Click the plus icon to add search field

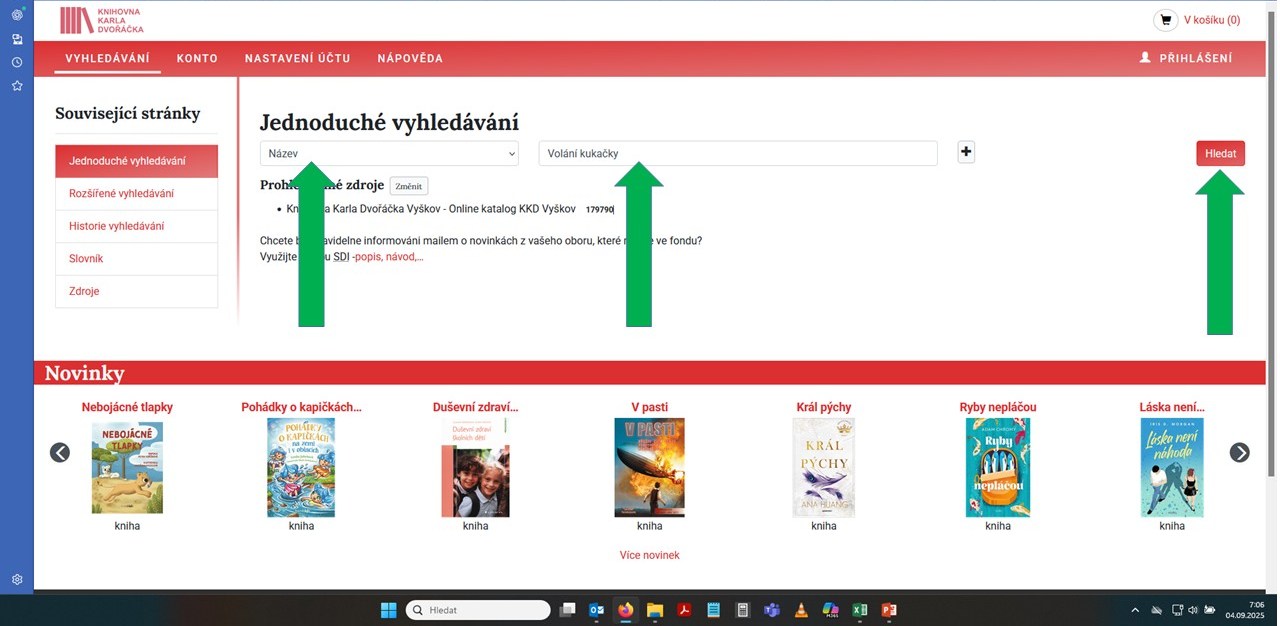pos(966,152)
